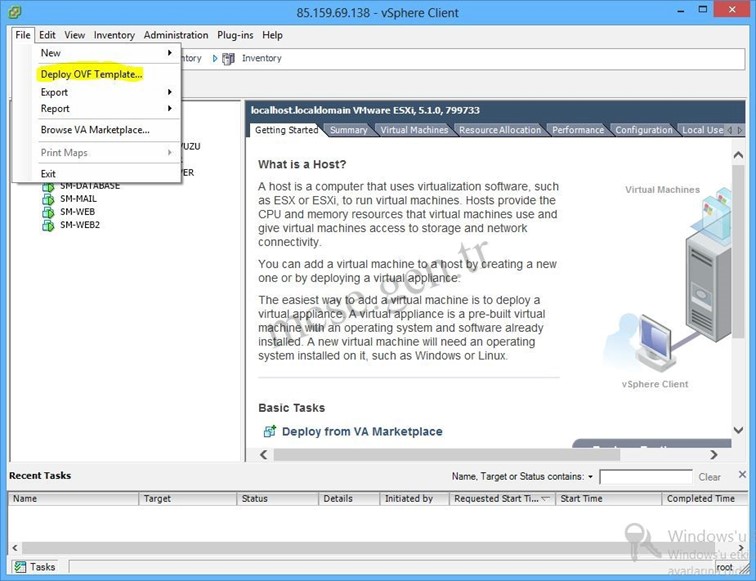Click the content pane horizontal scrollbar thumb
Image resolution: width=756 pixels, height=581 pixels.
pyautogui.click(x=446, y=455)
